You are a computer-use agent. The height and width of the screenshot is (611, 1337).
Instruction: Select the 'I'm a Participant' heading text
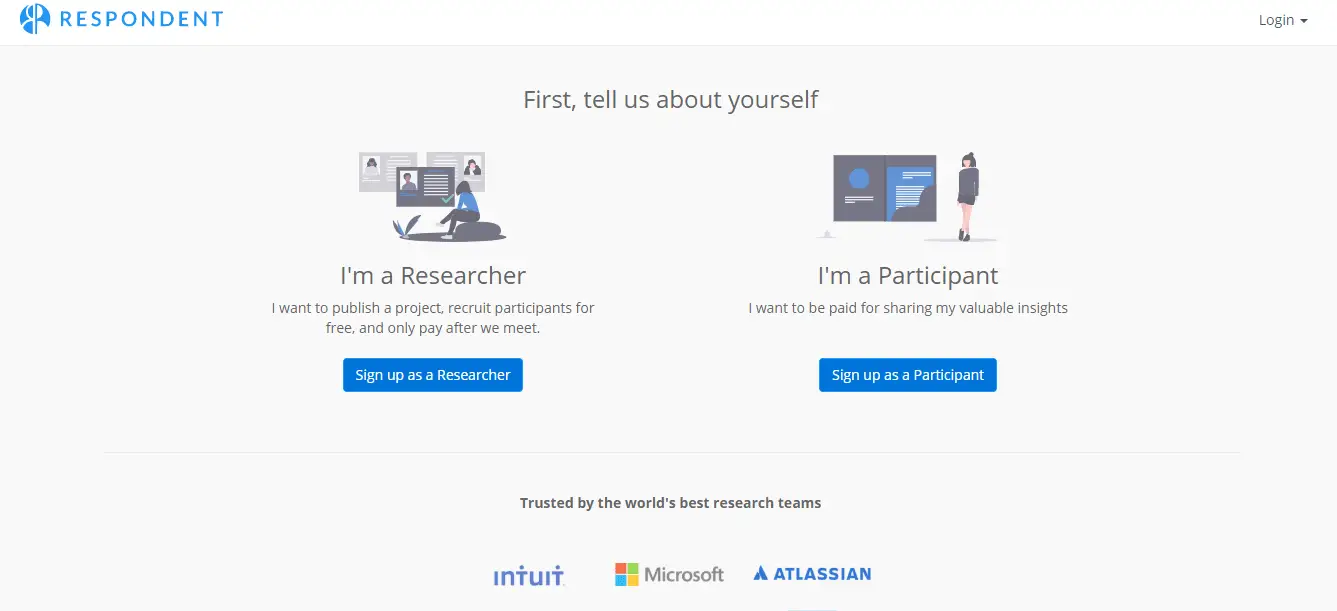coord(907,275)
